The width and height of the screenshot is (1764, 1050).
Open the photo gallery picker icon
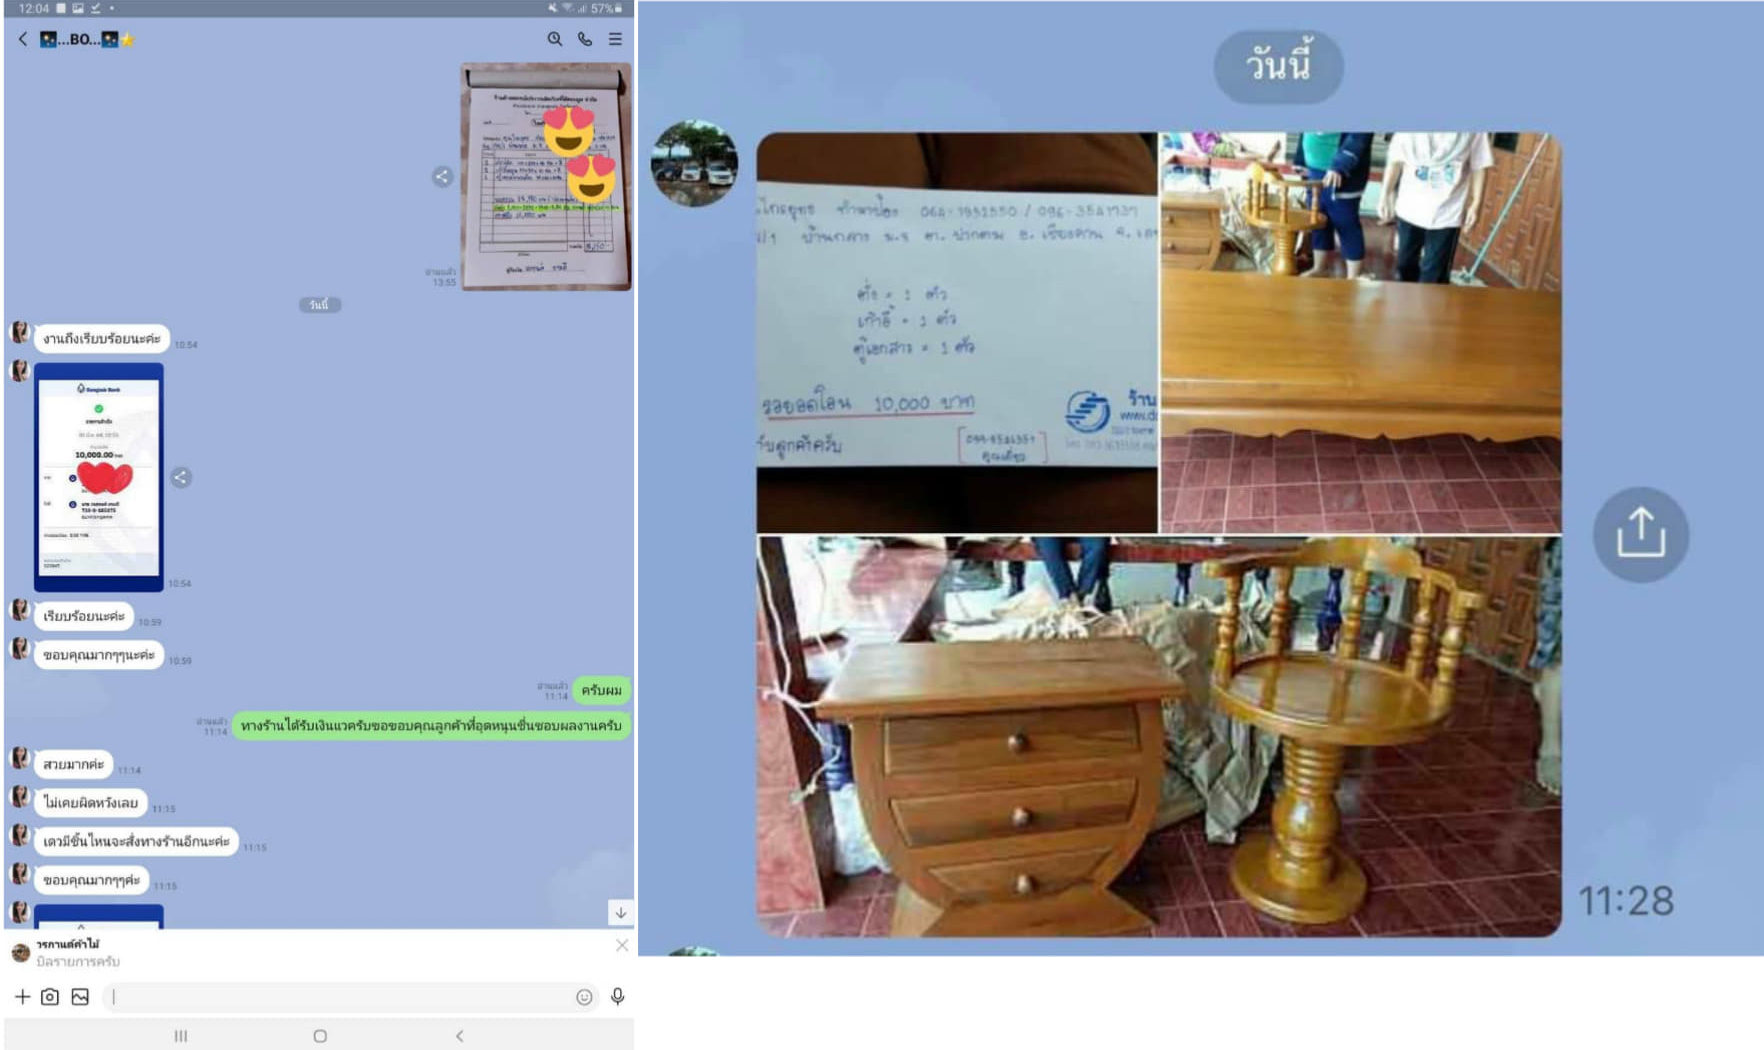point(81,996)
